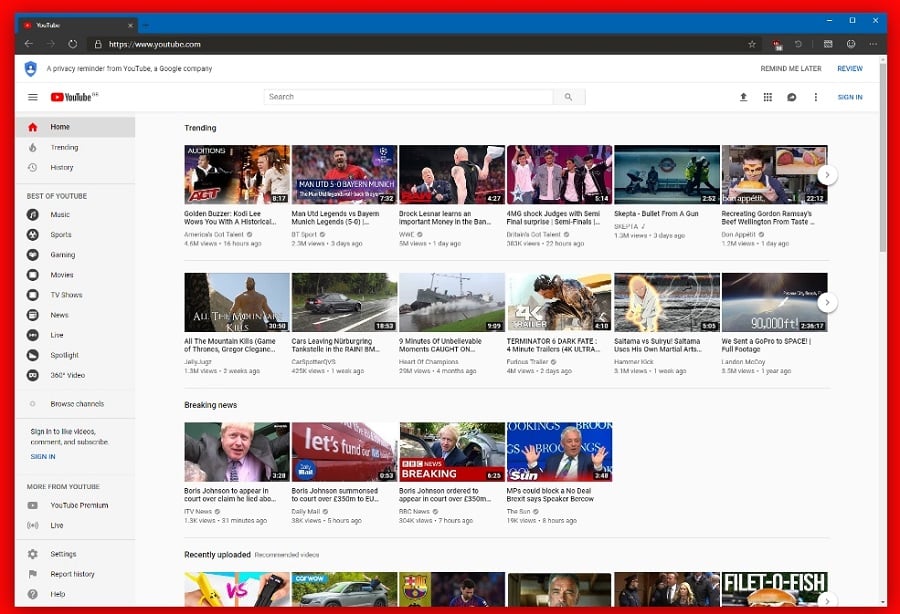
Task: Expand second Trending row next arrow
Action: coord(827,302)
